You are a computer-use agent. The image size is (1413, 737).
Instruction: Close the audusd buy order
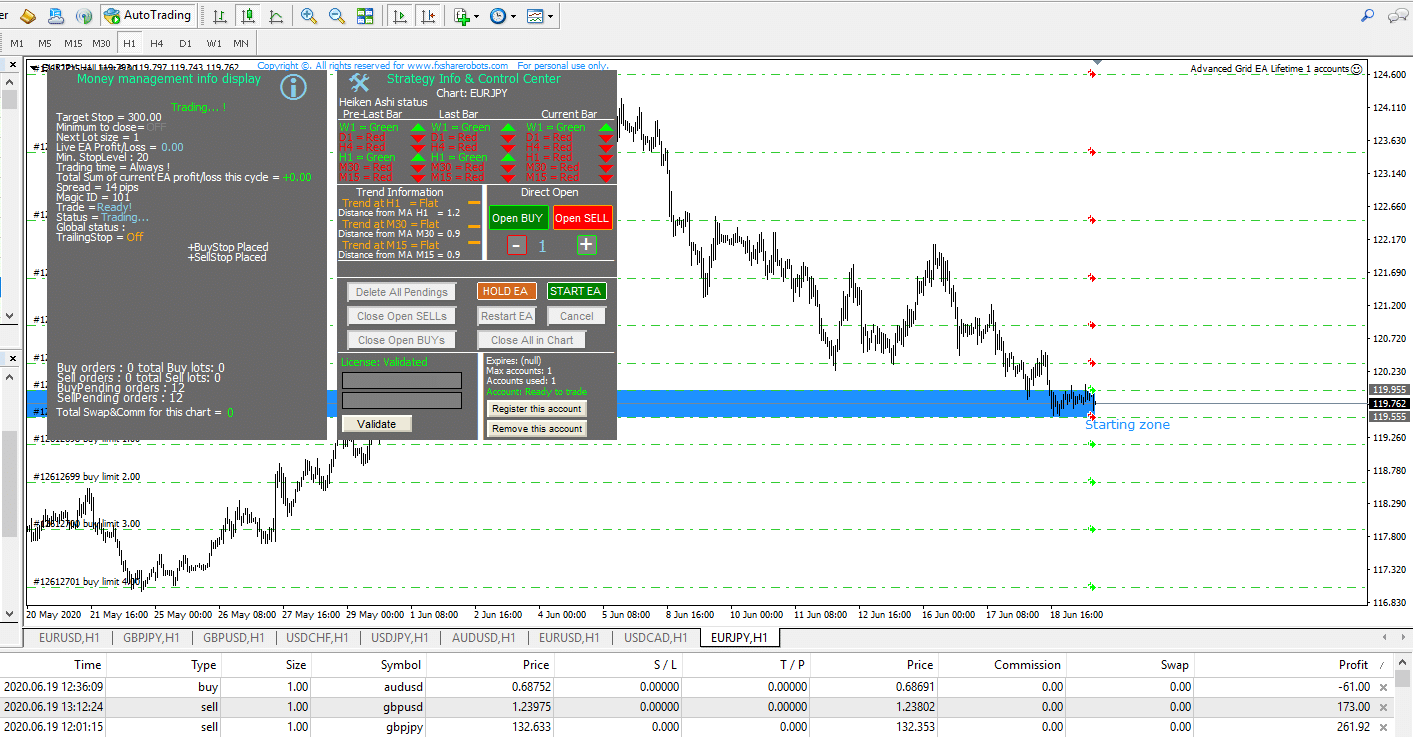1384,687
